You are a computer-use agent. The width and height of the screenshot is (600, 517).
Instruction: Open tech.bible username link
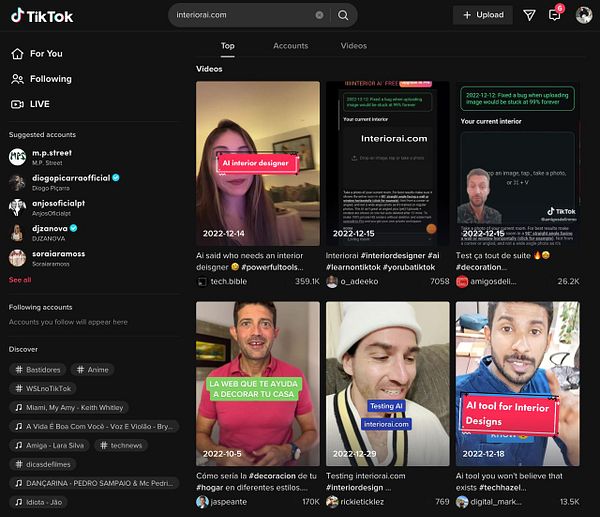(228, 282)
